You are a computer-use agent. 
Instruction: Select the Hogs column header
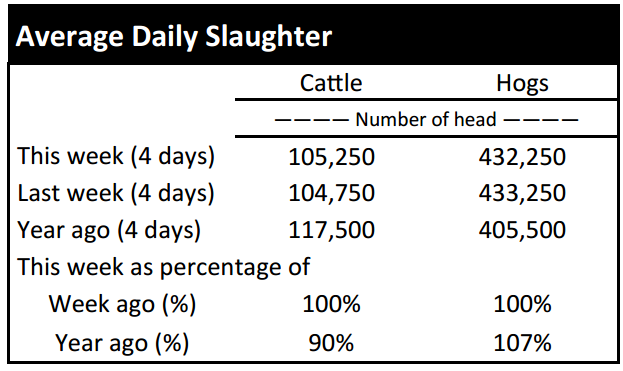(522, 84)
